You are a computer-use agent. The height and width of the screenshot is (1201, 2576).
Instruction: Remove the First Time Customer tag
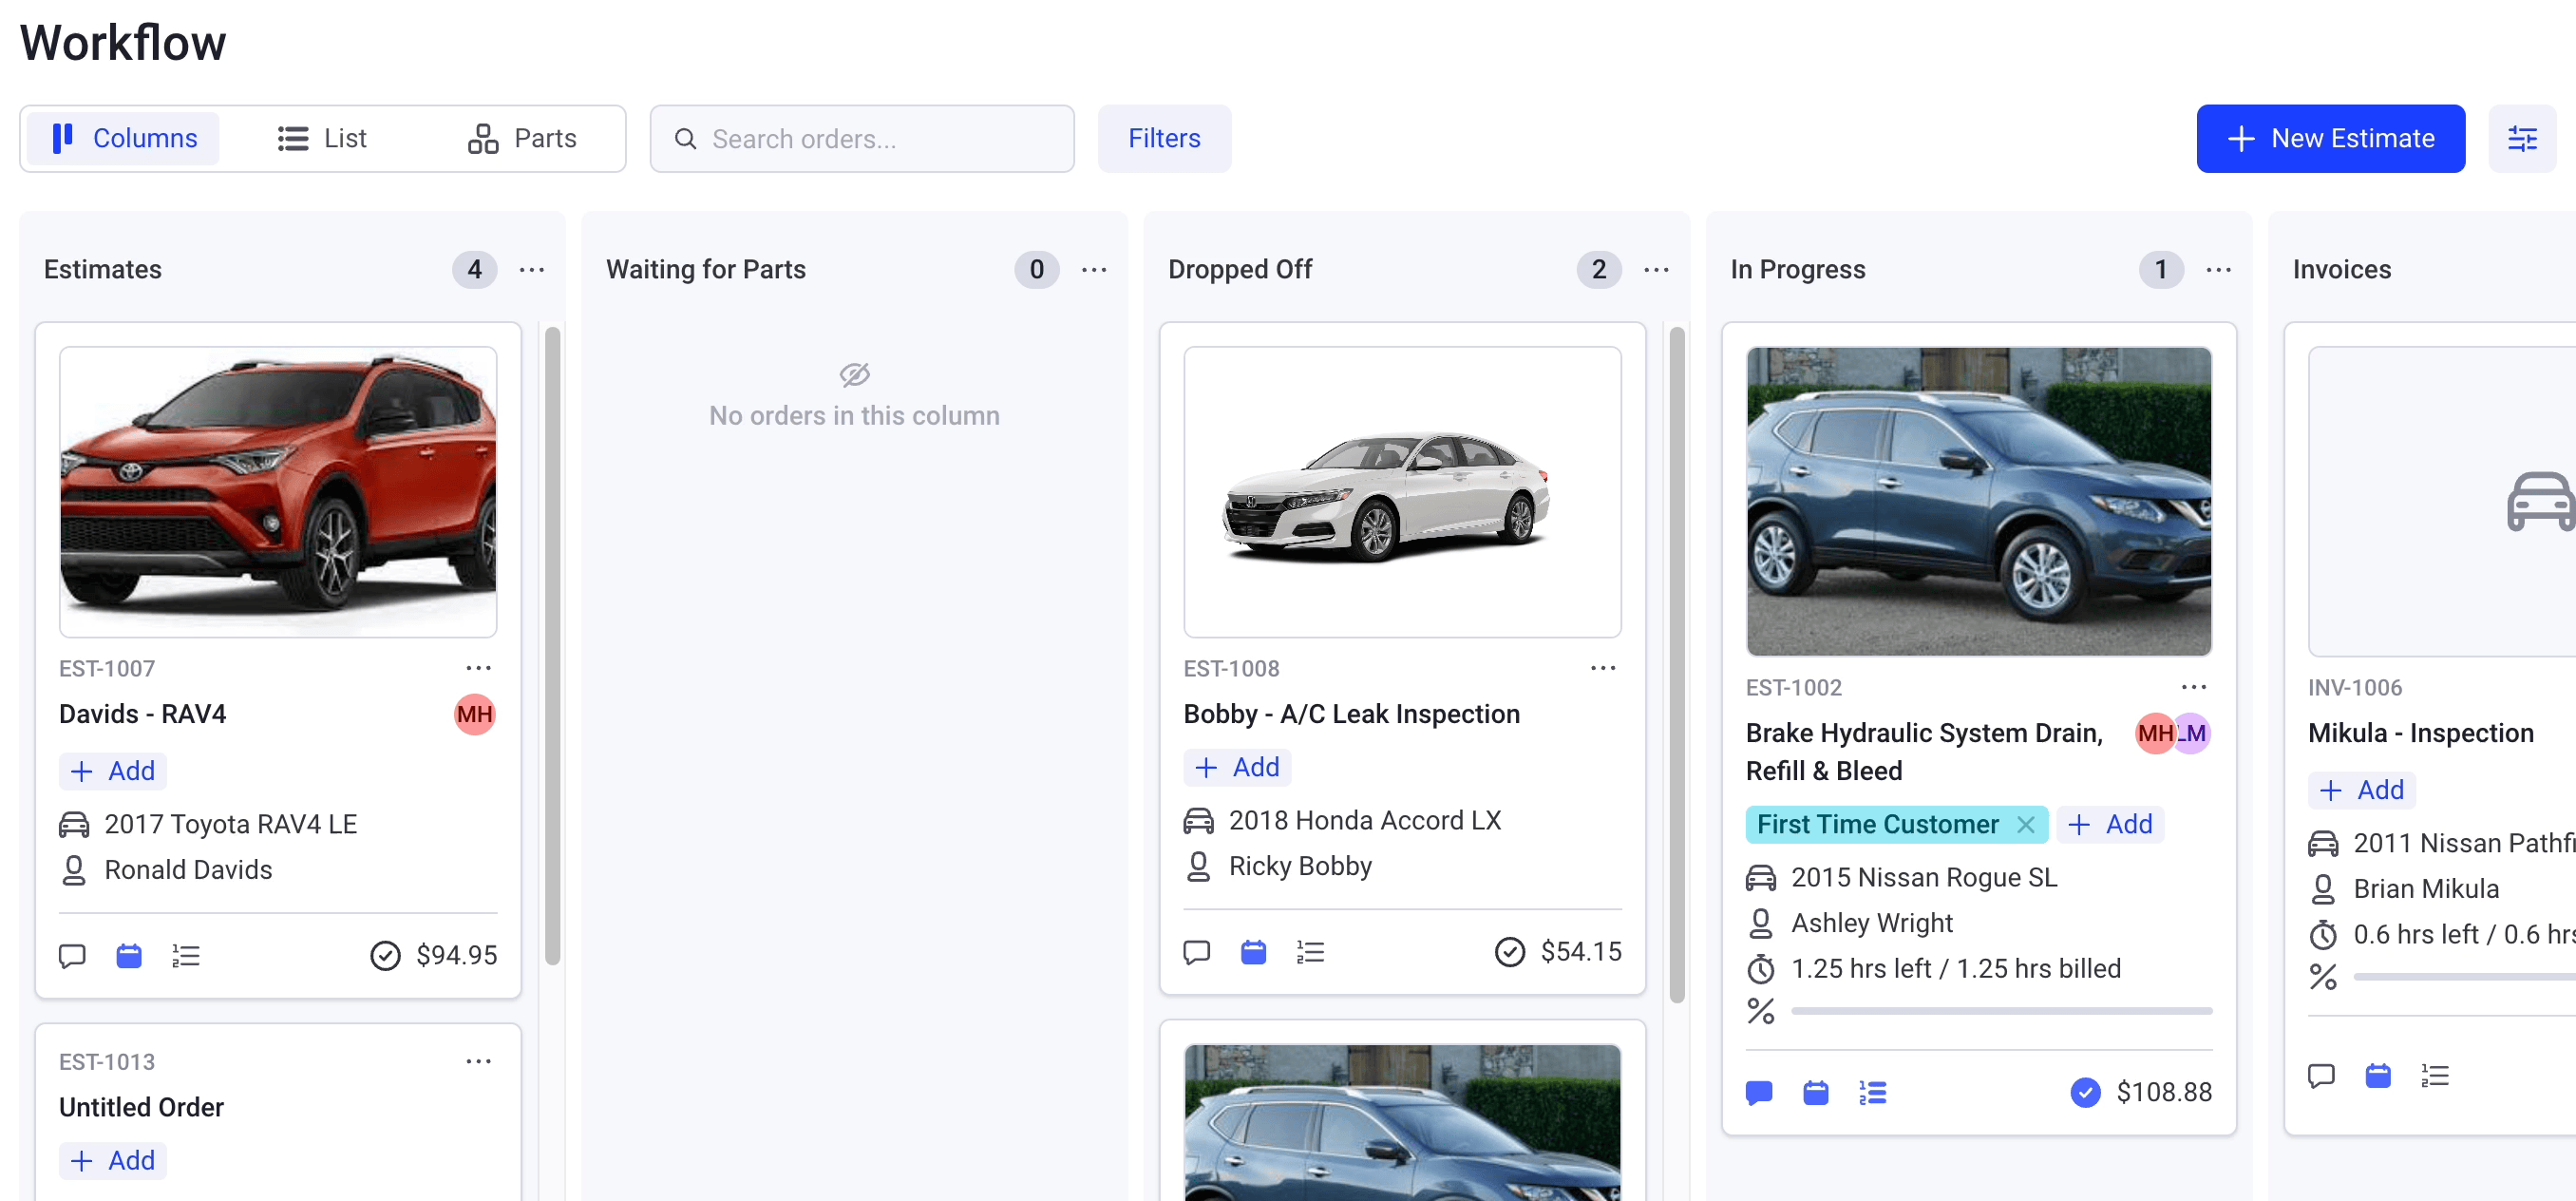pyautogui.click(x=2025, y=824)
